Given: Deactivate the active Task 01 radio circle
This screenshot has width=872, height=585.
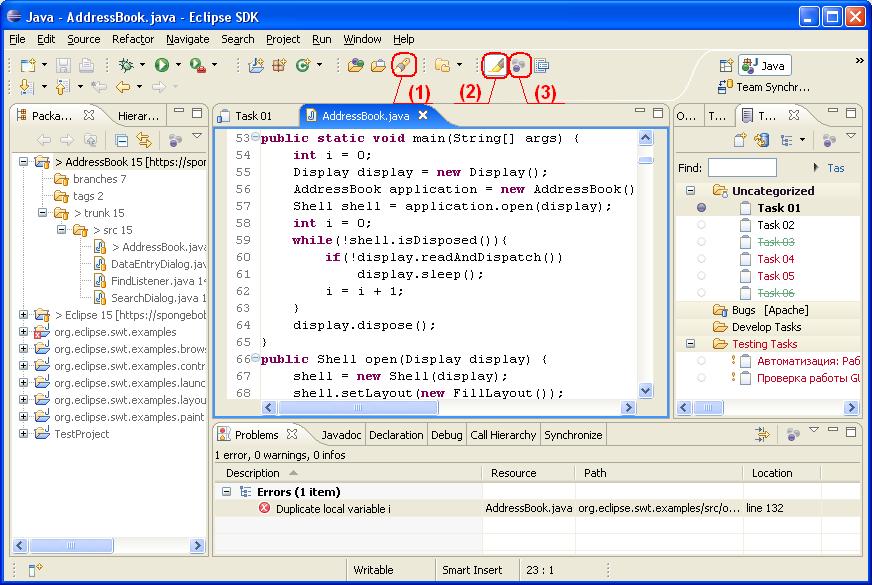Looking at the screenshot, I should click(701, 208).
